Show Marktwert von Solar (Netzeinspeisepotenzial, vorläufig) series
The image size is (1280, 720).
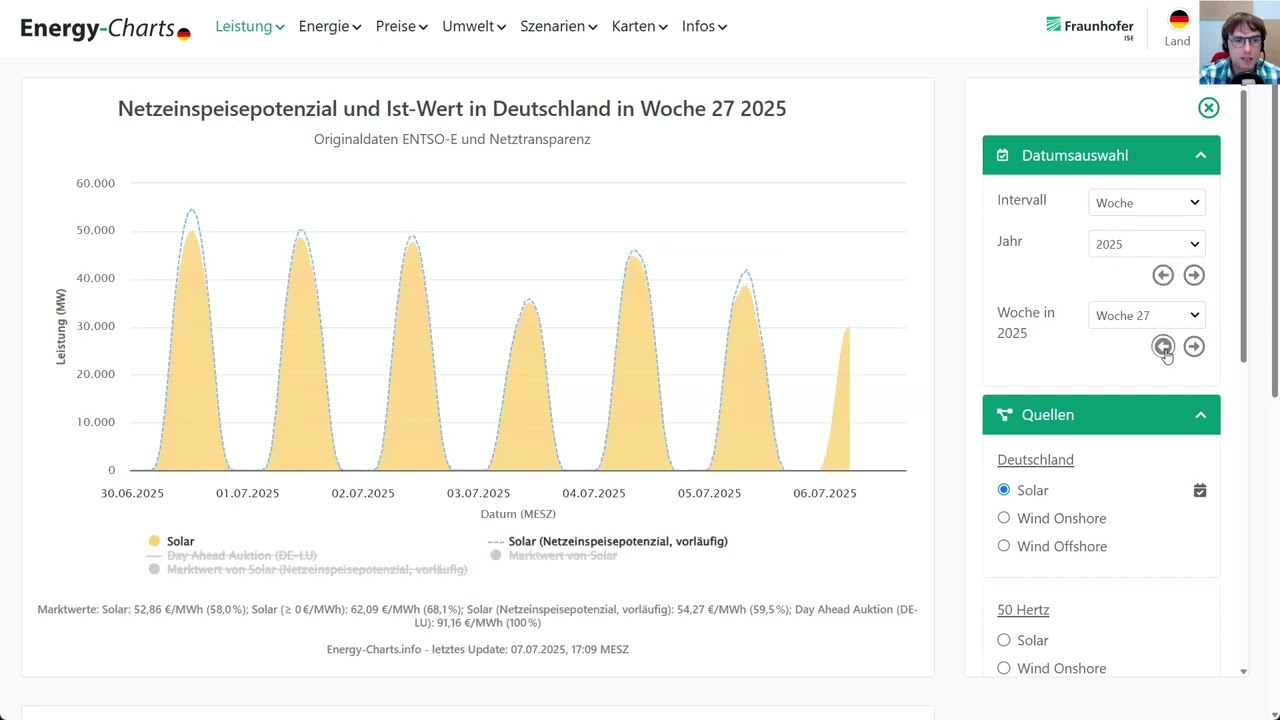317,569
